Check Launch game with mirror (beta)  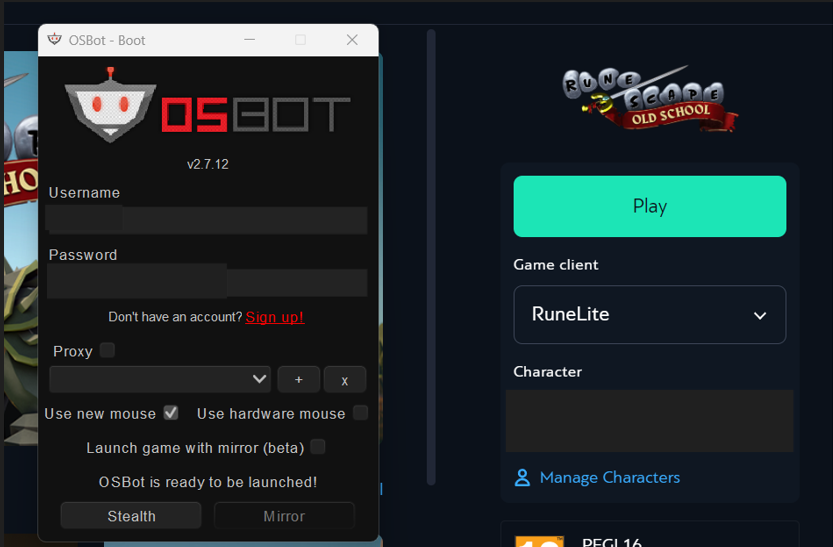tap(318, 447)
